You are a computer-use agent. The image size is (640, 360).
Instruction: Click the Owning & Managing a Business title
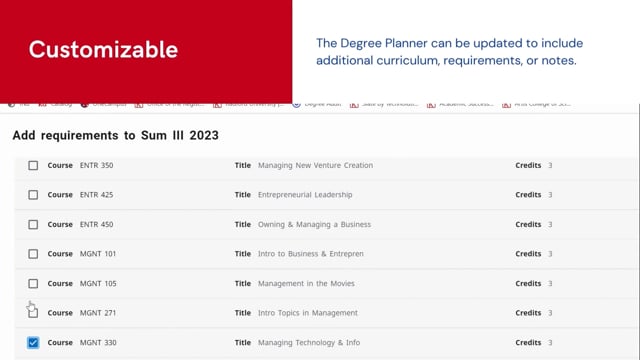click(314, 224)
